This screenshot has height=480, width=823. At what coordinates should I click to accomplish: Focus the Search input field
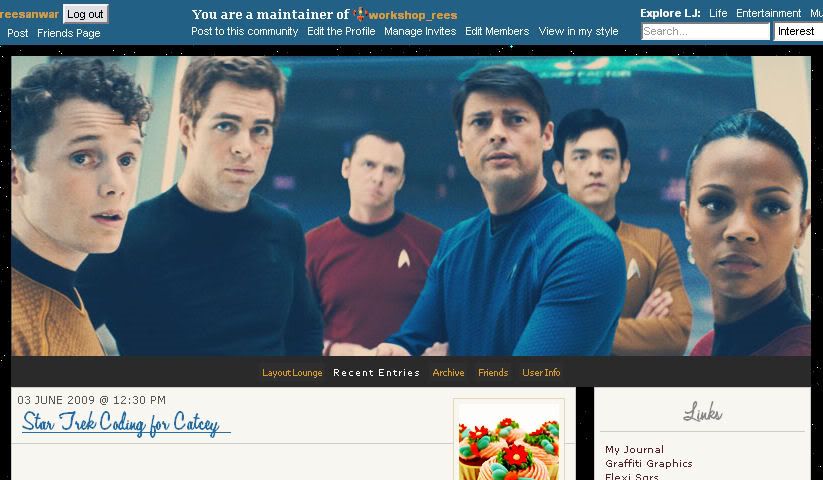pyautogui.click(x=705, y=31)
